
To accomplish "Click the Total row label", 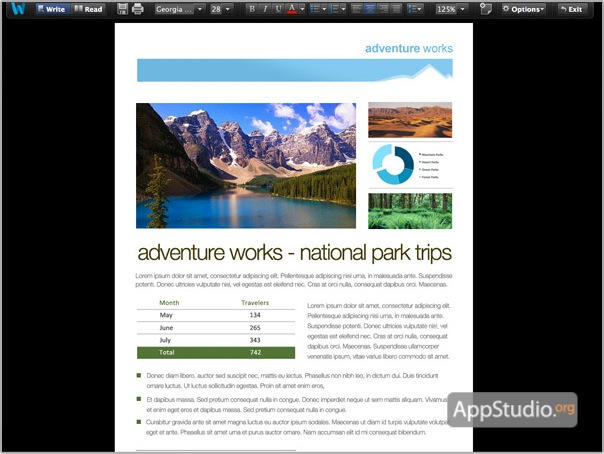I will tap(167, 352).
